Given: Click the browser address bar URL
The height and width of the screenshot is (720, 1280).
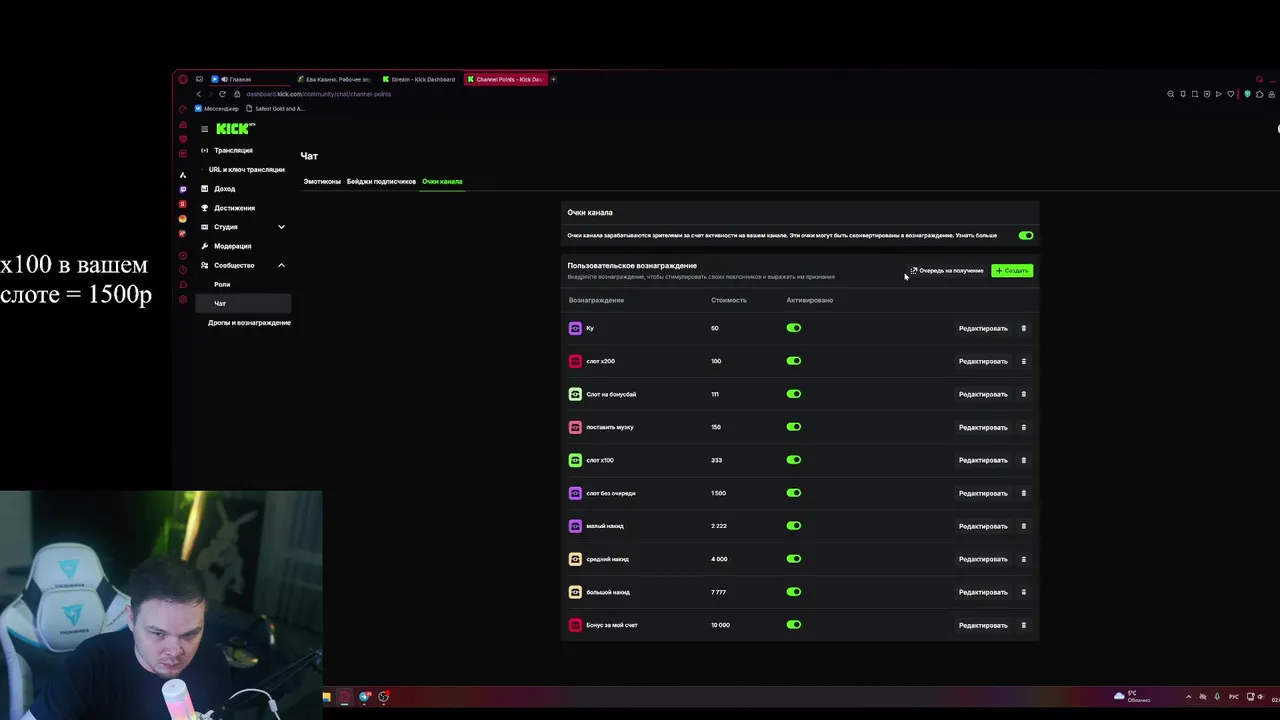Looking at the screenshot, I should pos(319,94).
